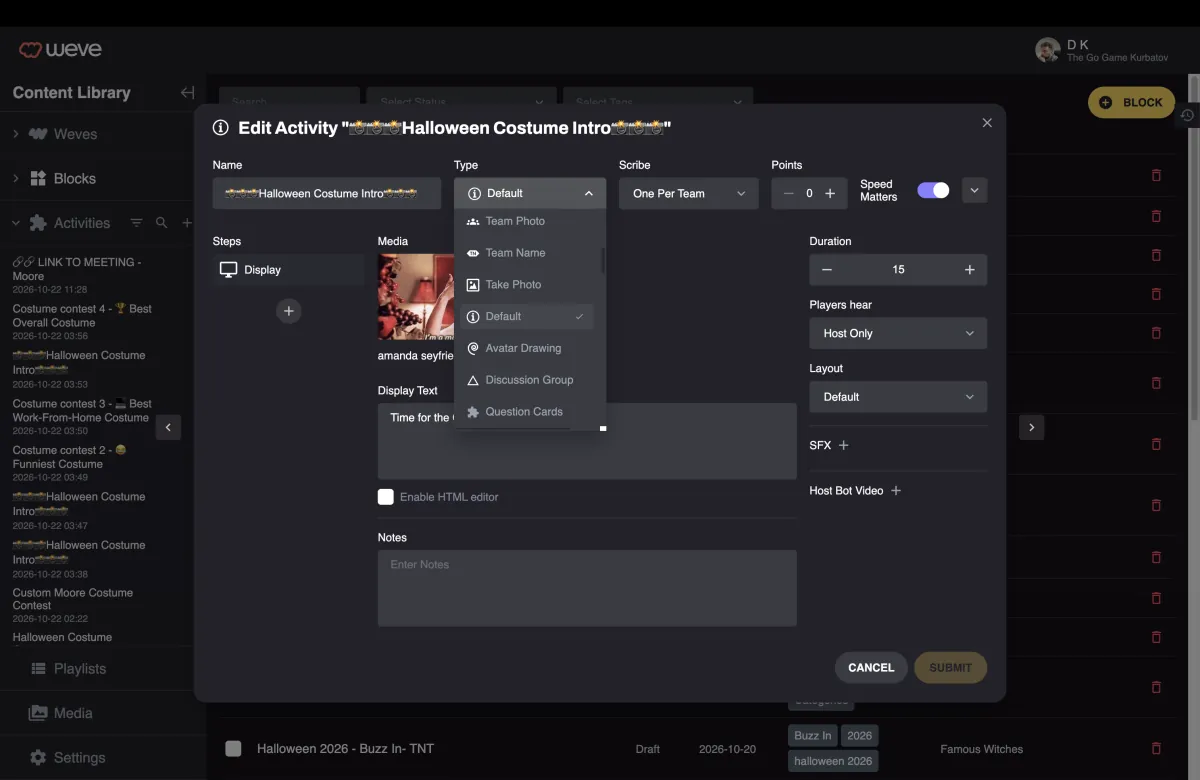This screenshot has width=1200, height=780.
Task: Click the Display step monitor icon
Action: (x=228, y=270)
